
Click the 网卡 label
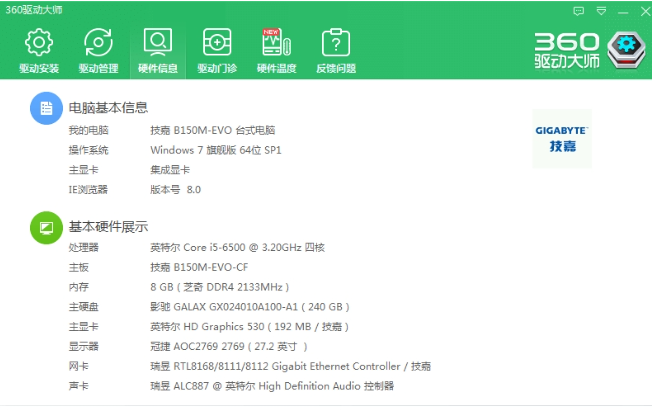click(x=79, y=366)
